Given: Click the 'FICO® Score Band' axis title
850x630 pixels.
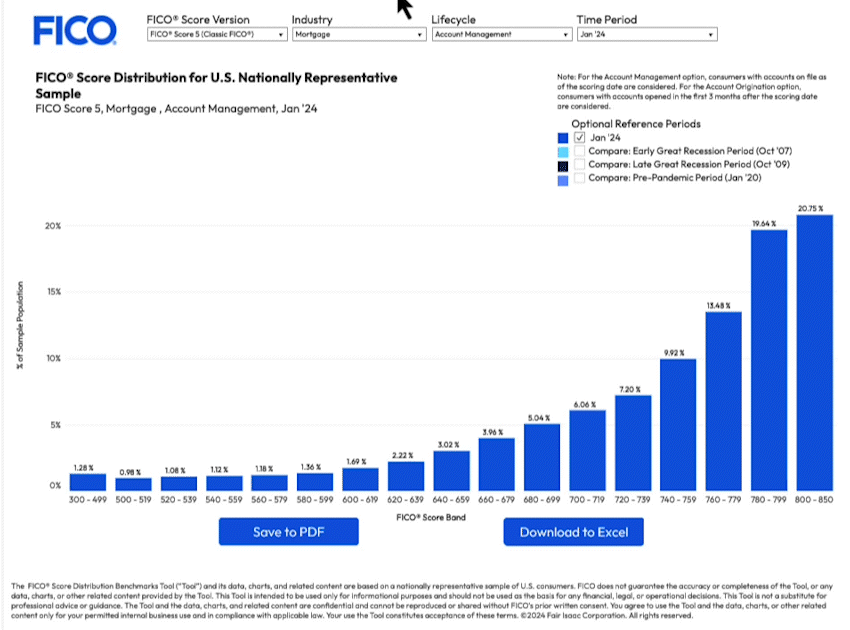Looking at the screenshot, I should [431, 517].
